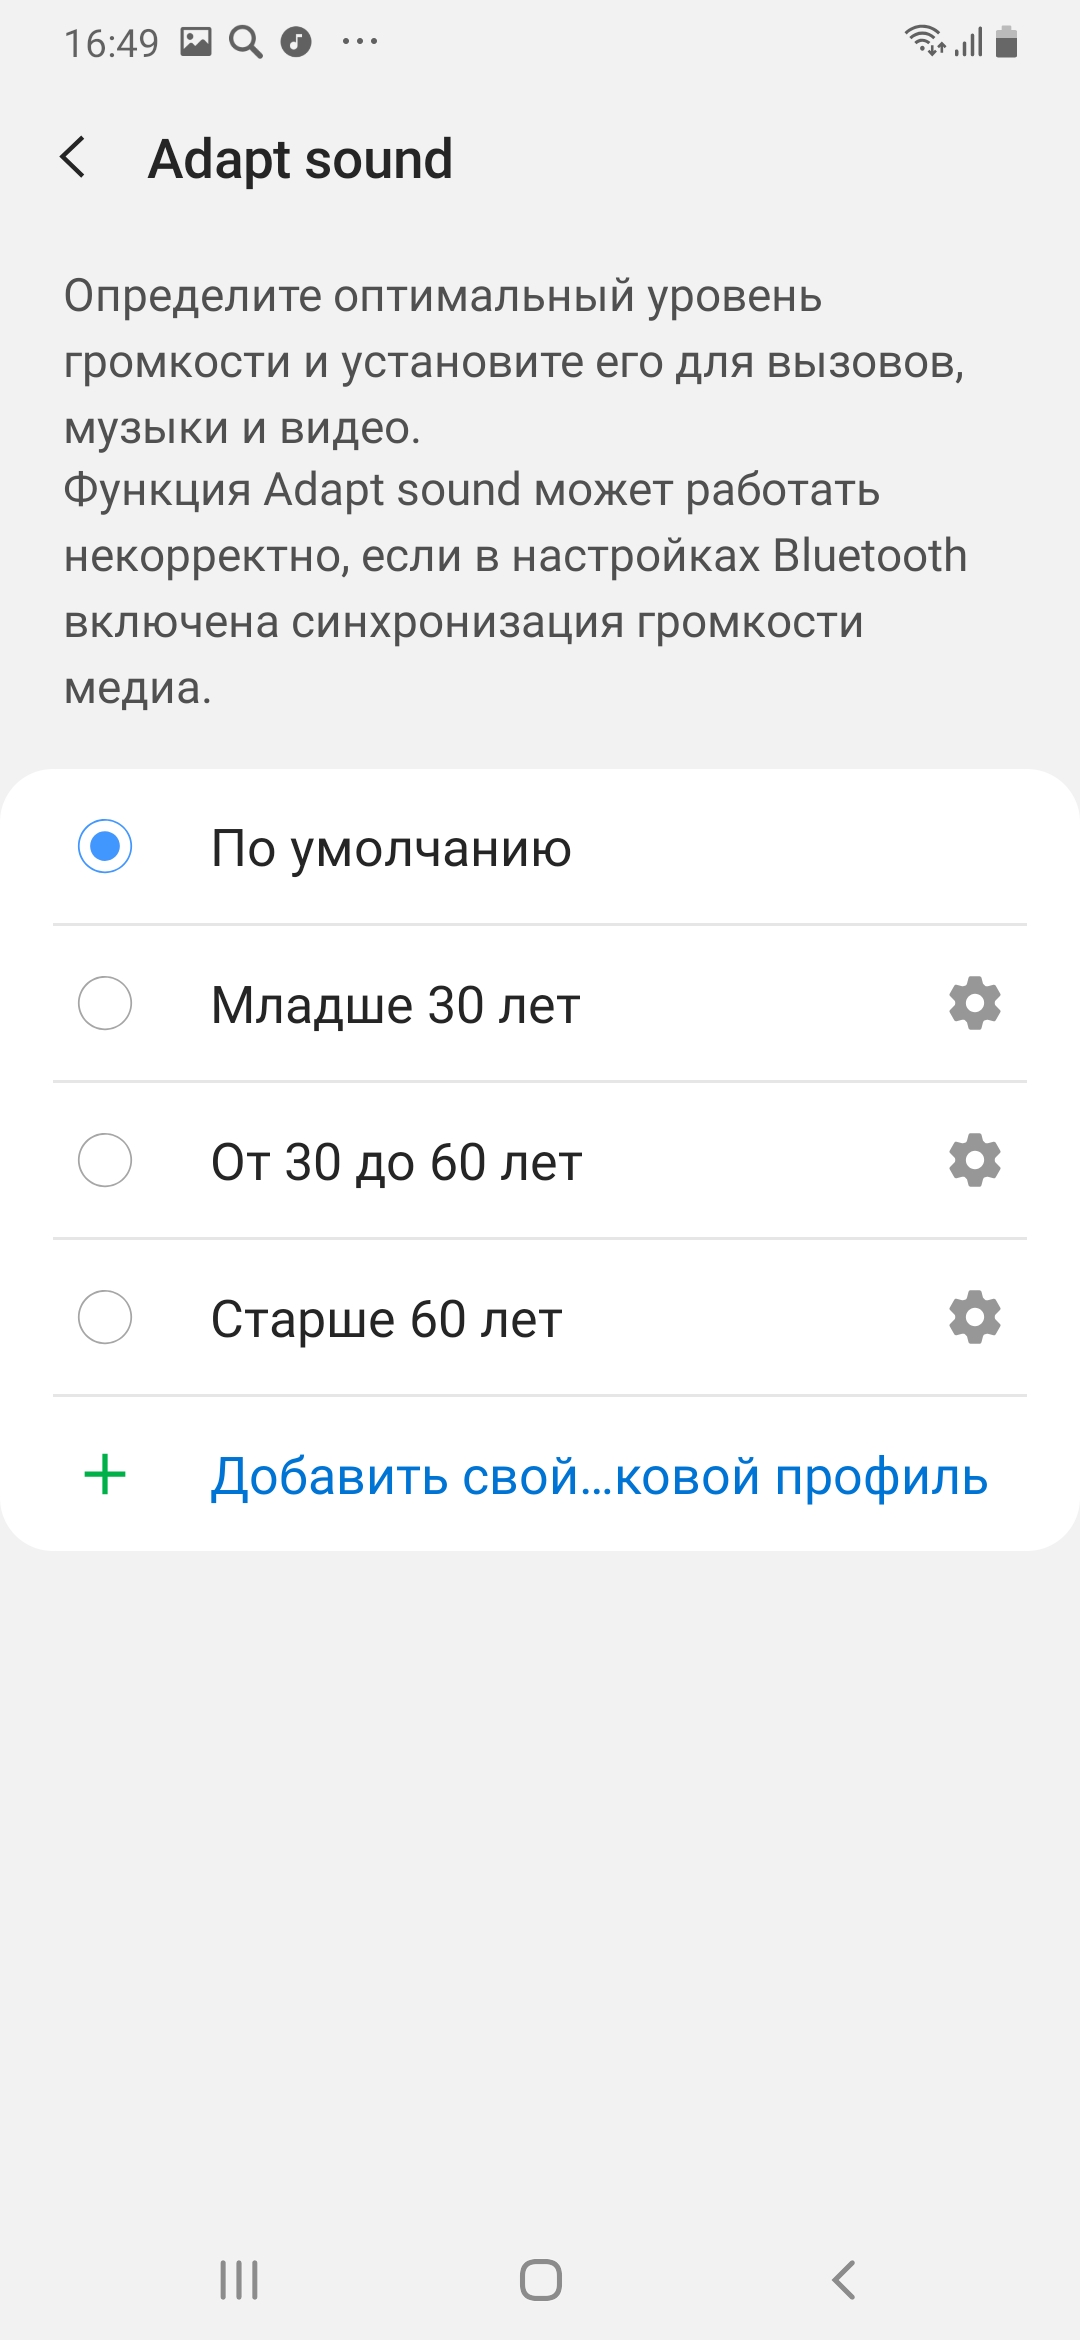1080x2340 pixels.
Task: Tap the back arrow beside Adapt sound
Action: click(x=73, y=158)
